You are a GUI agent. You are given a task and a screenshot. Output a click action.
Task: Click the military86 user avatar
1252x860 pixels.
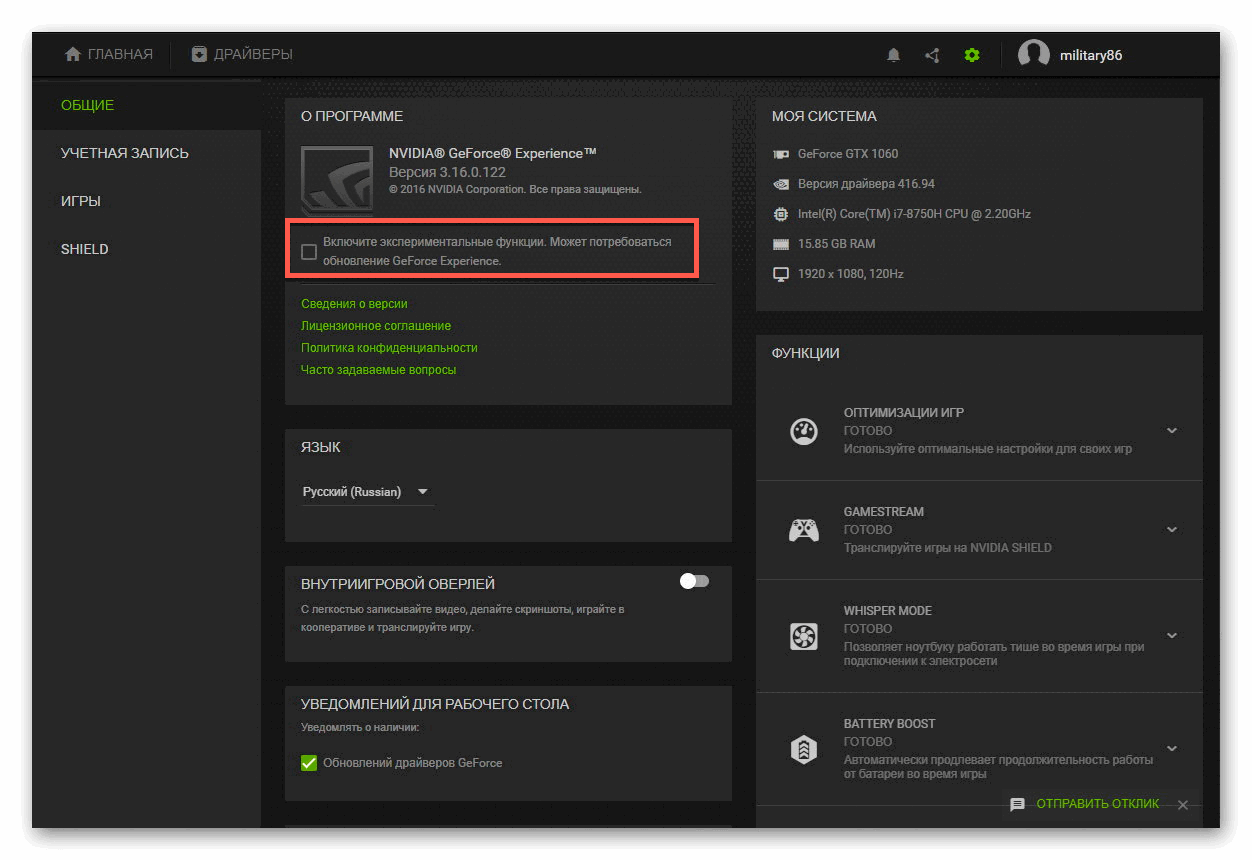click(1033, 55)
